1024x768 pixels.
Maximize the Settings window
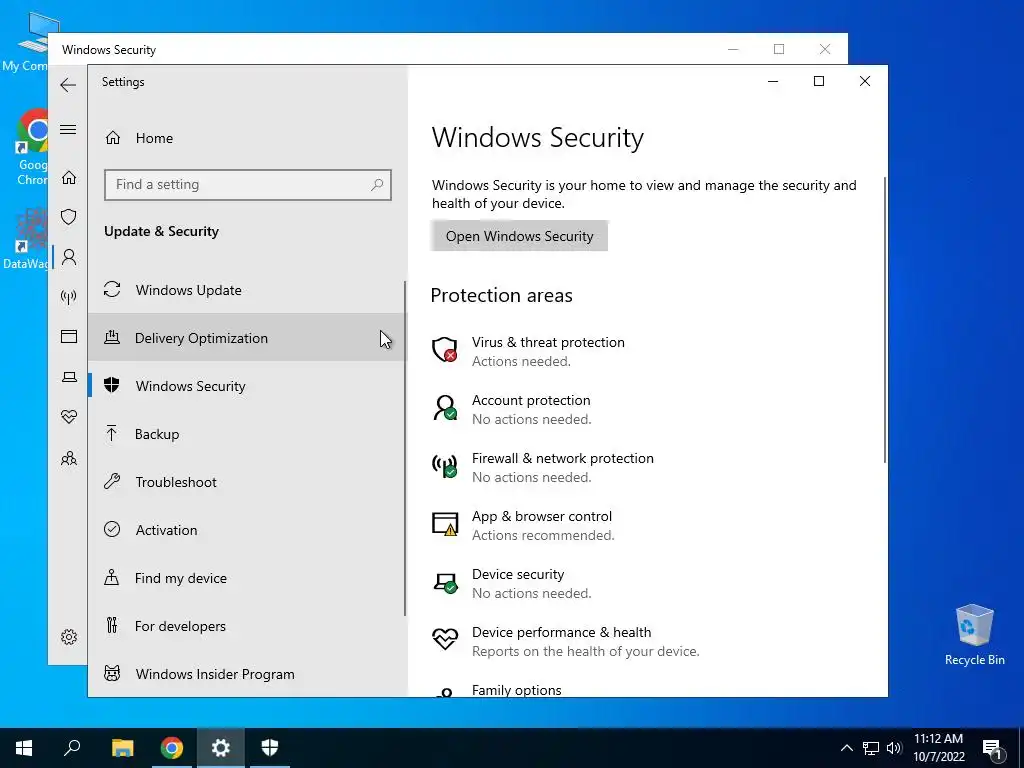(x=818, y=82)
